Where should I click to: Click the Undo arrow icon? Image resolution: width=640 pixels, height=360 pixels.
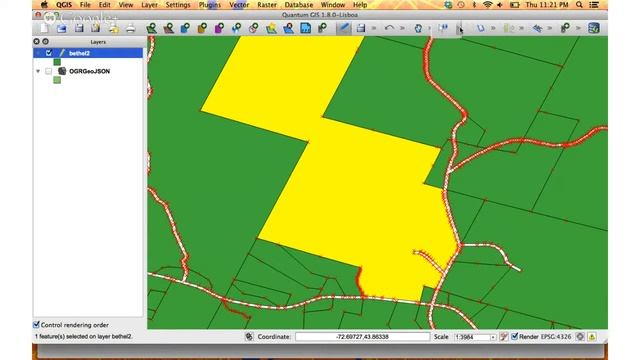(x=389, y=28)
